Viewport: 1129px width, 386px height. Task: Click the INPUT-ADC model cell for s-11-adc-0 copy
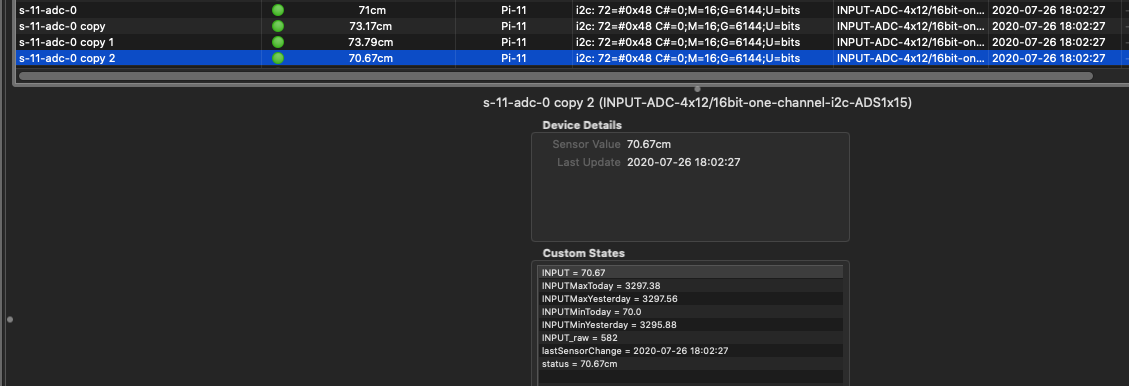(x=911, y=26)
